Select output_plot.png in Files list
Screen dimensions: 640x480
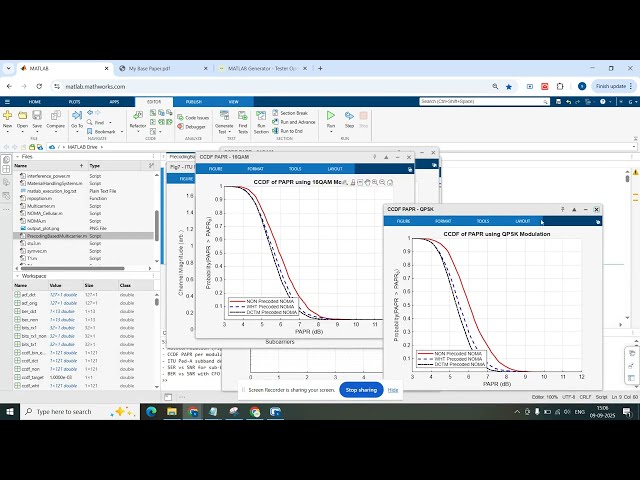84,228
